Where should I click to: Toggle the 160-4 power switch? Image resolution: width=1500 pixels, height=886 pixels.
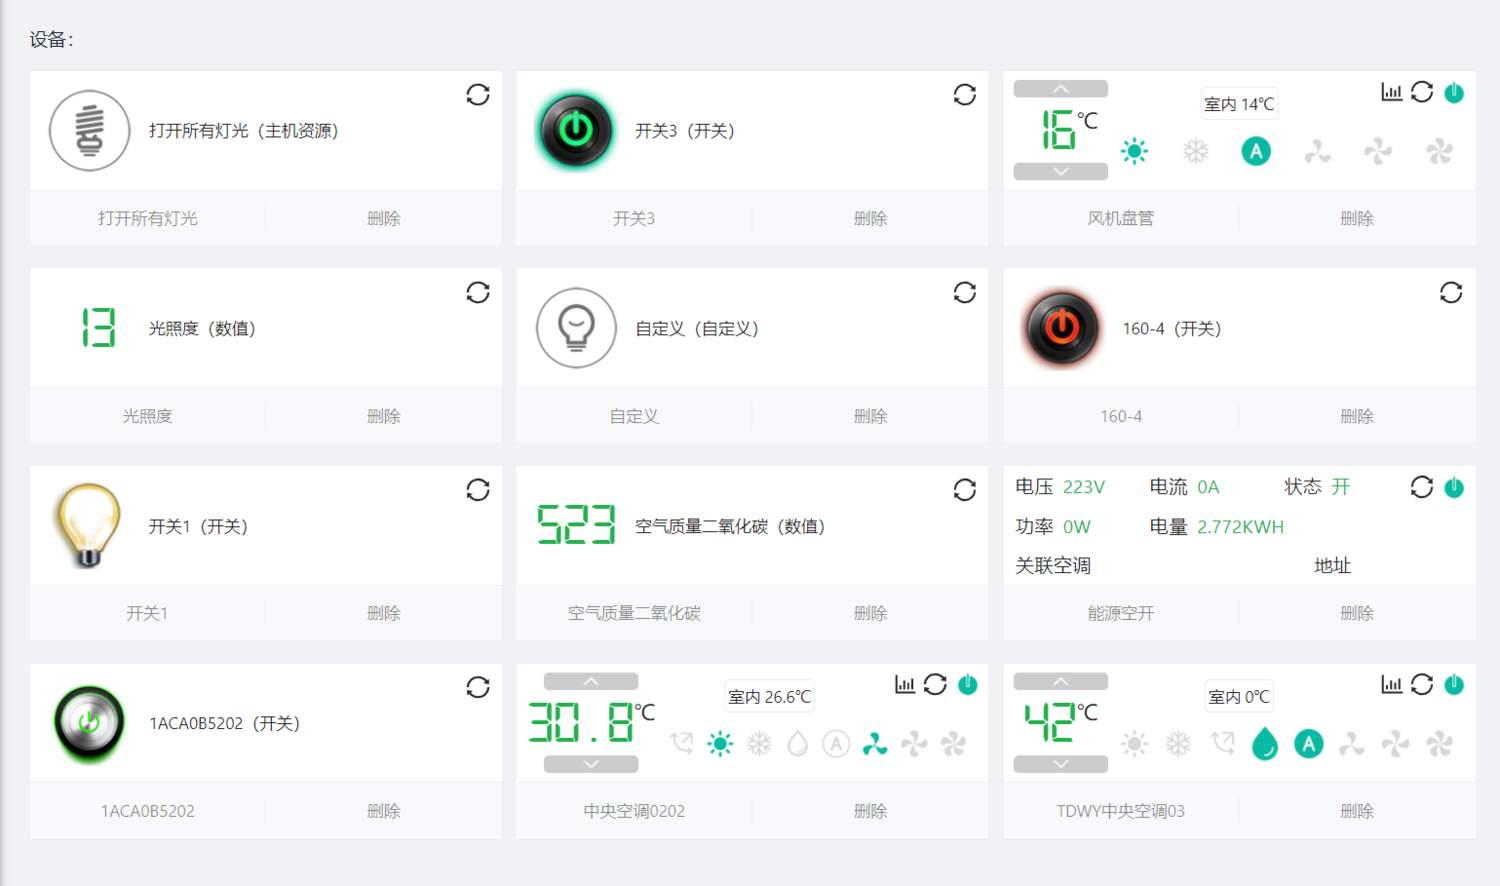coord(1060,328)
